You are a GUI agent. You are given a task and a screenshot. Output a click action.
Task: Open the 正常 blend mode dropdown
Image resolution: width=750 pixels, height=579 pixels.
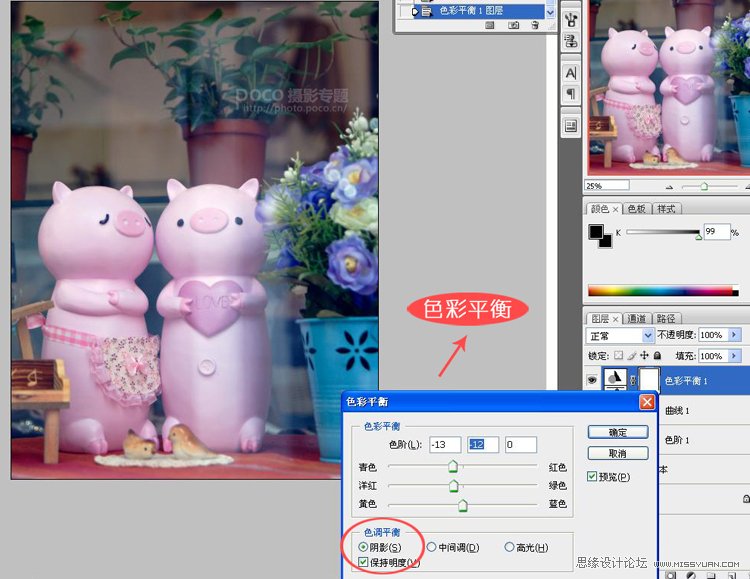pos(620,335)
